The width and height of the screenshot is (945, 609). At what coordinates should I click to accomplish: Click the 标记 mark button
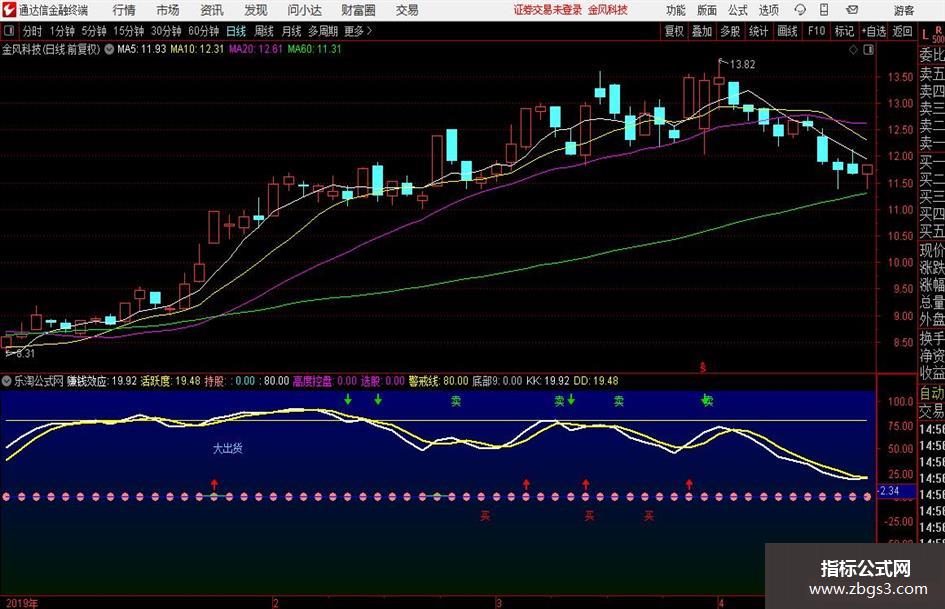(844, 31)
